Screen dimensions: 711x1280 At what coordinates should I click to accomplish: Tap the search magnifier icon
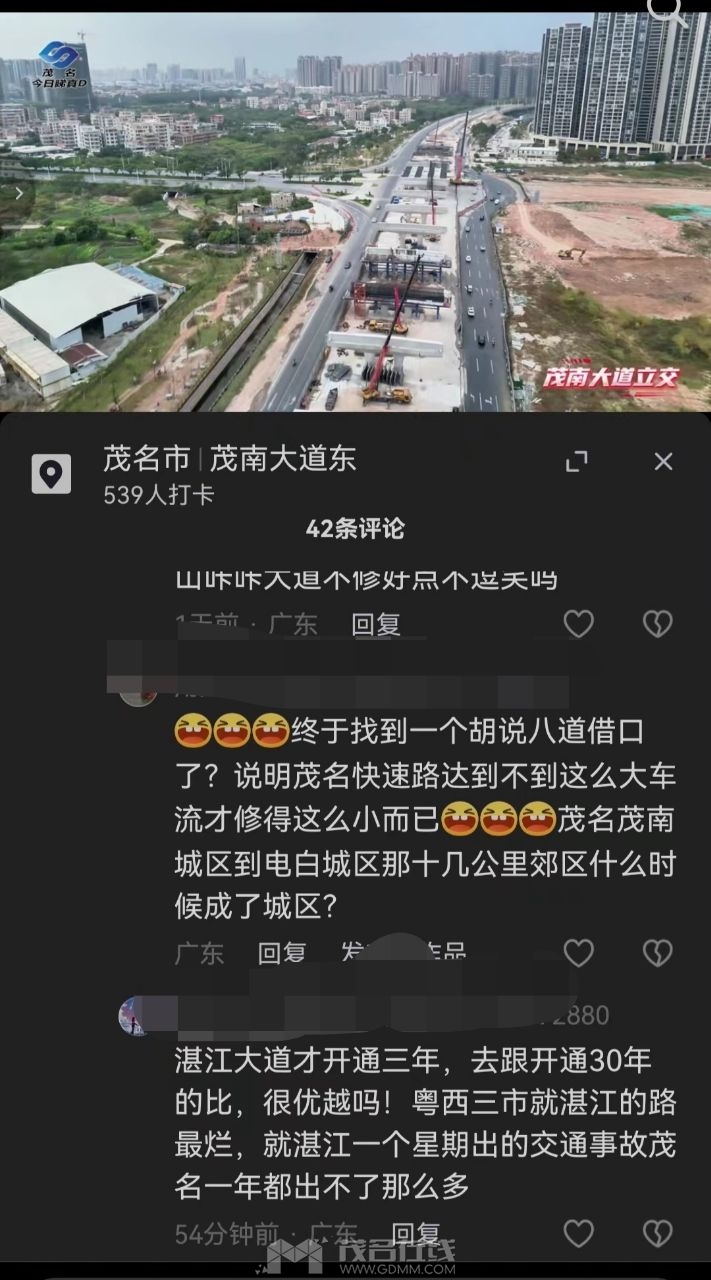pos(667,12)
